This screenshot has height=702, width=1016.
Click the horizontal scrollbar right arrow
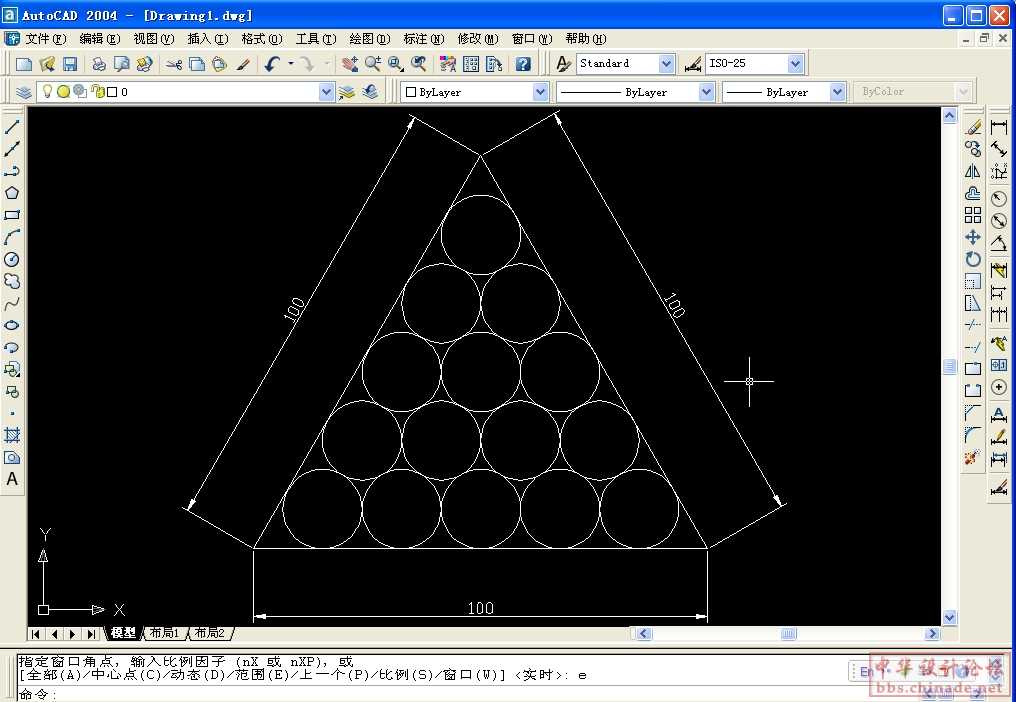pyautogui.click(x=932, y=633)
